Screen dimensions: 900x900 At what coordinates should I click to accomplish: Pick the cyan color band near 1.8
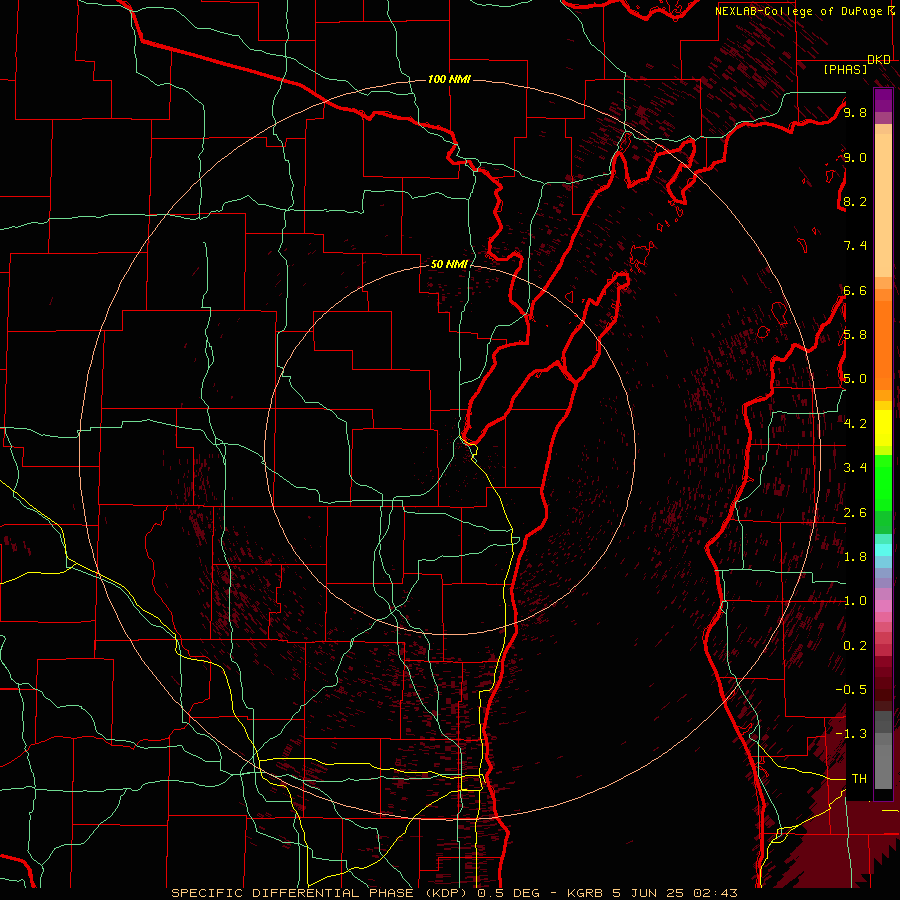[x=883, y=550]
